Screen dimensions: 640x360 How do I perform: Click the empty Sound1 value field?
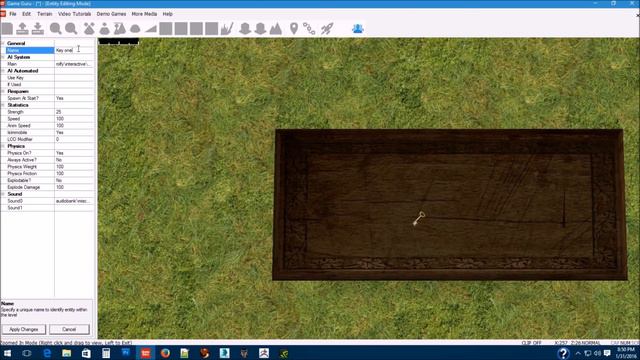(x=74, y=208)
